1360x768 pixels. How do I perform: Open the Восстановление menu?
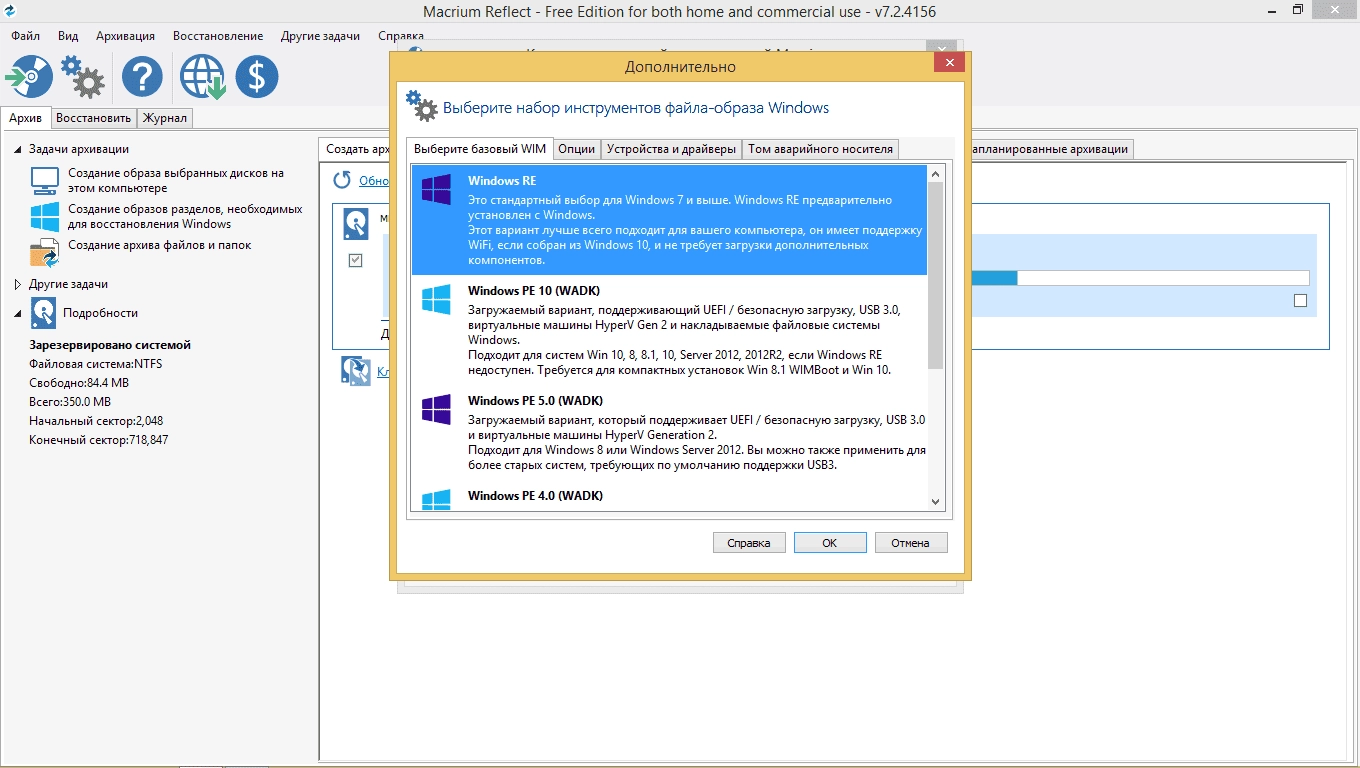[x=218, y=36]
